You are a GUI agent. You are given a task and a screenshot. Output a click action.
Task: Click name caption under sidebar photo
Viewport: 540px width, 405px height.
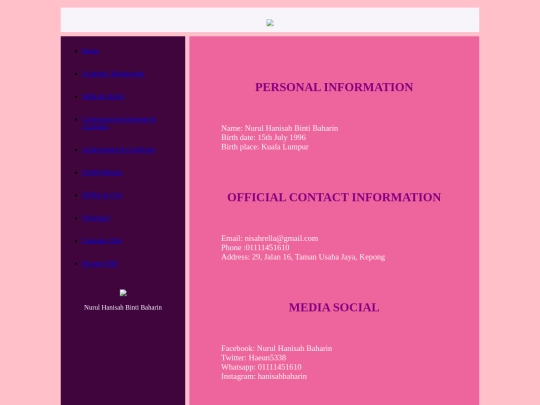123,308
